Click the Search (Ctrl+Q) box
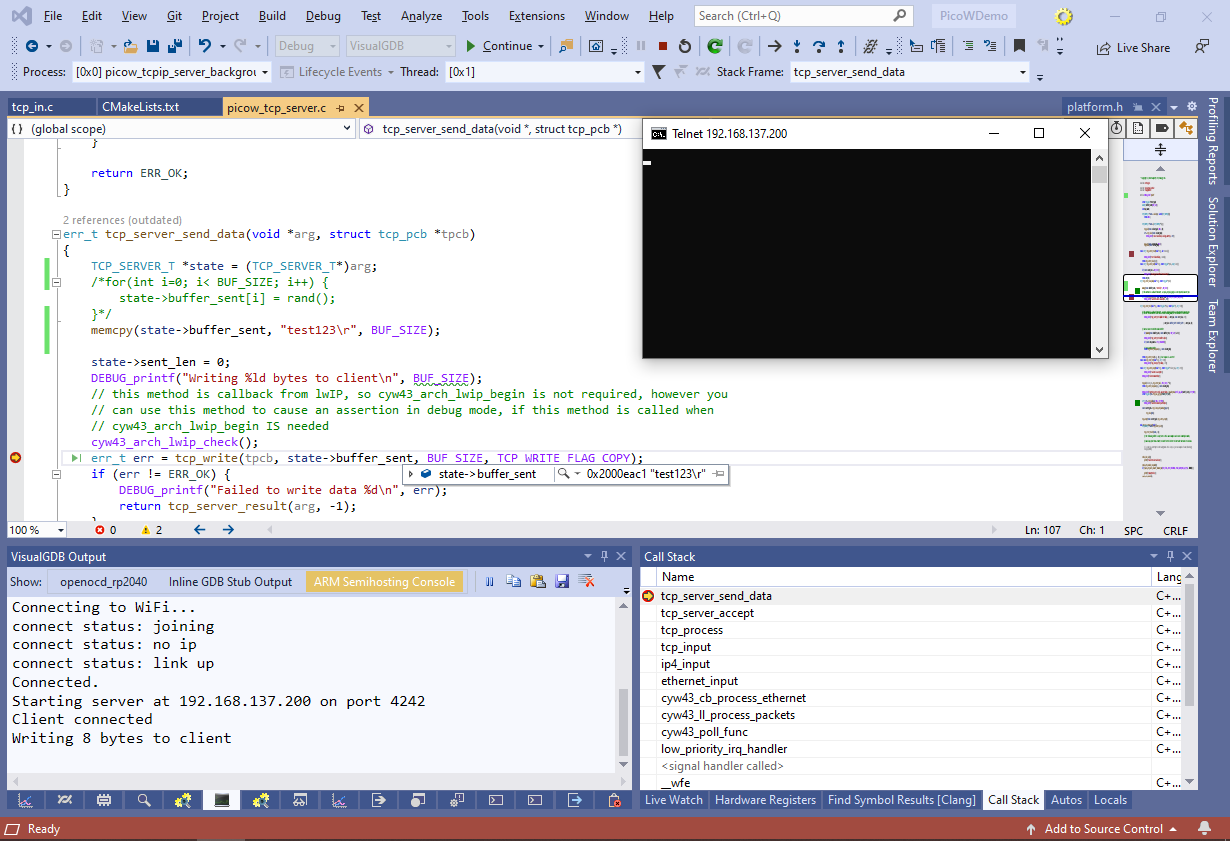Image resolution: width=1230 pixels, height=841 pixels. tap(803, 16)
